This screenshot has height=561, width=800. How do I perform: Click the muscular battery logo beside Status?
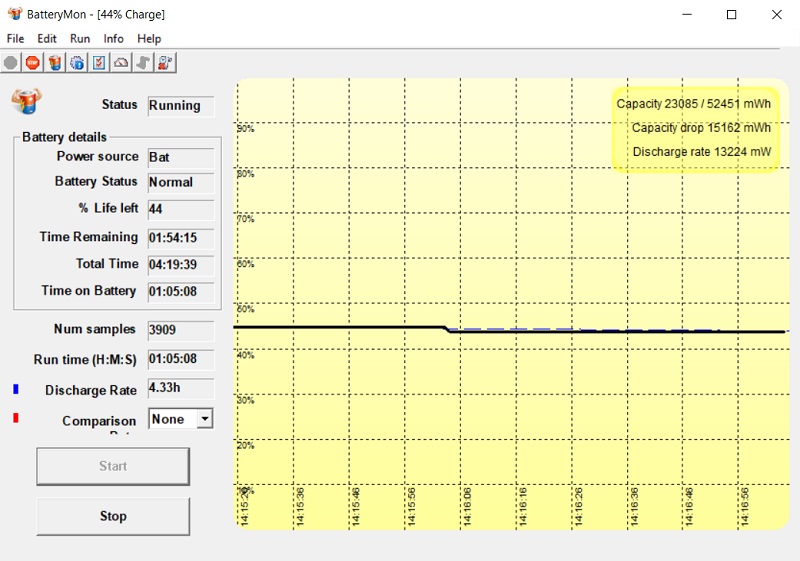[25, 101]
